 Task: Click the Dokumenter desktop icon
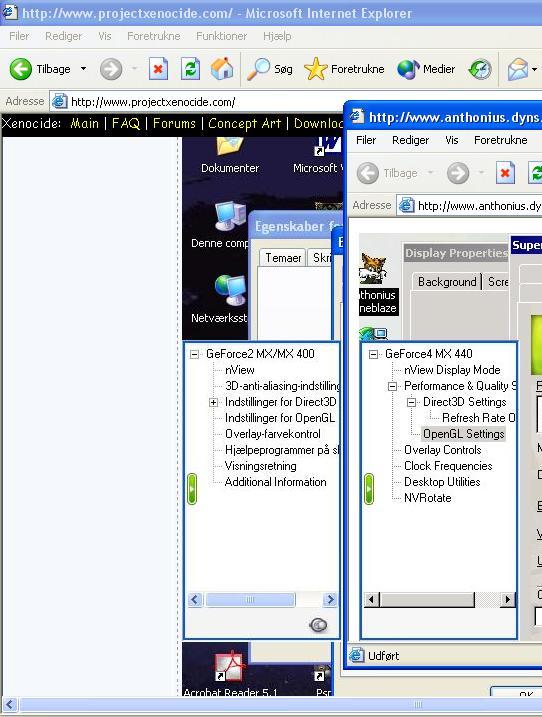(230, 155)
